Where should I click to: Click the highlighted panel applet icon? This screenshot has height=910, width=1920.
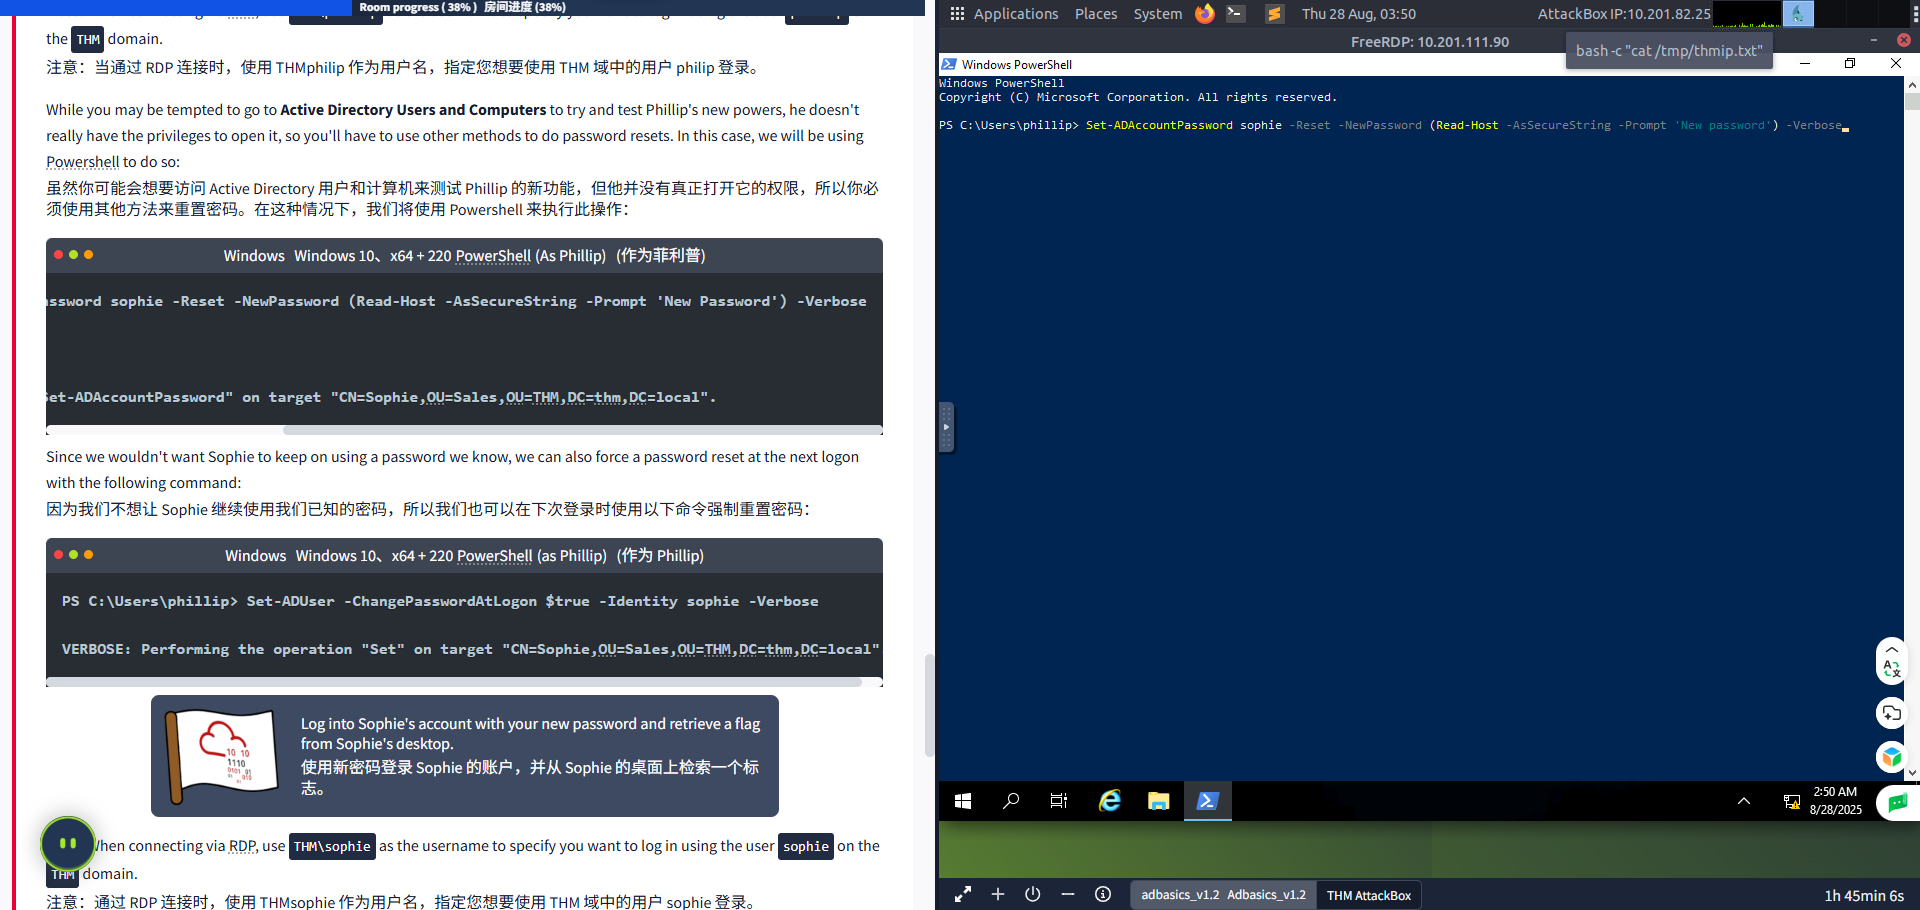[1798, 14]
